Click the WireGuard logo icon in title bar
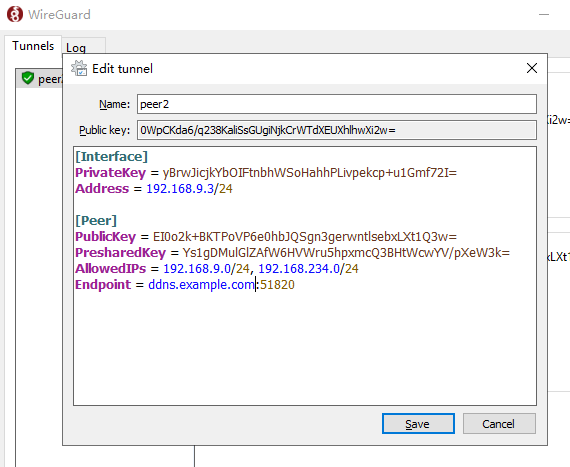Image resolution: width=570 pixels, height=467 pixels. tap(15, 15)
